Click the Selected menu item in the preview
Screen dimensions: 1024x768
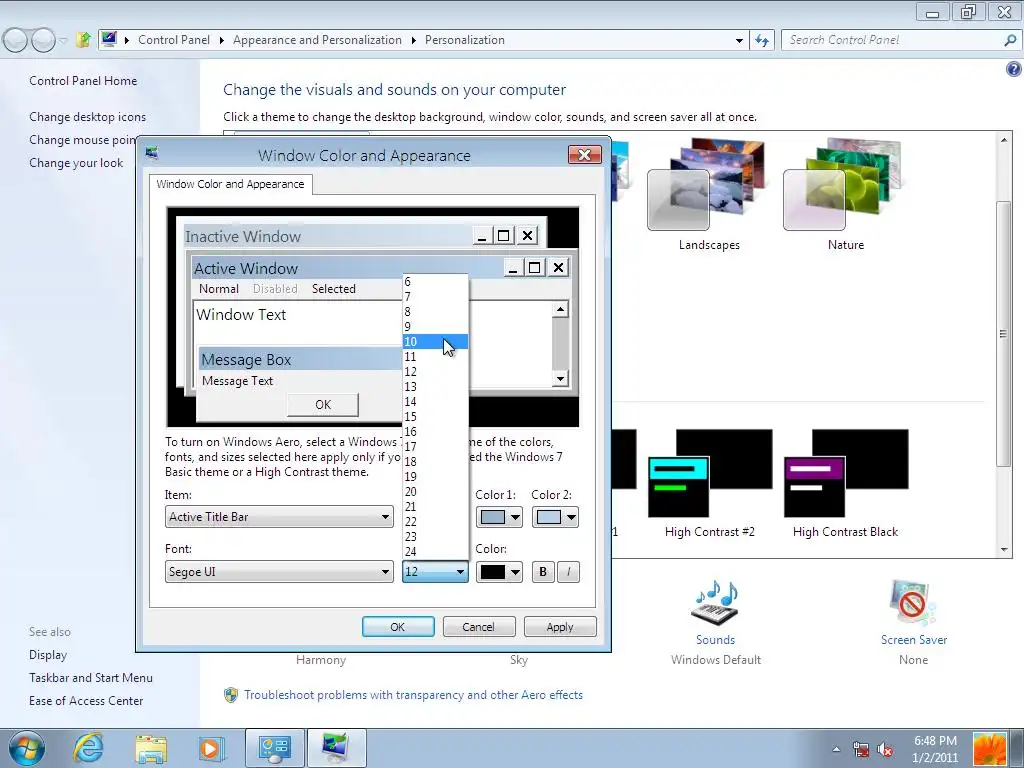coord(334,289)
